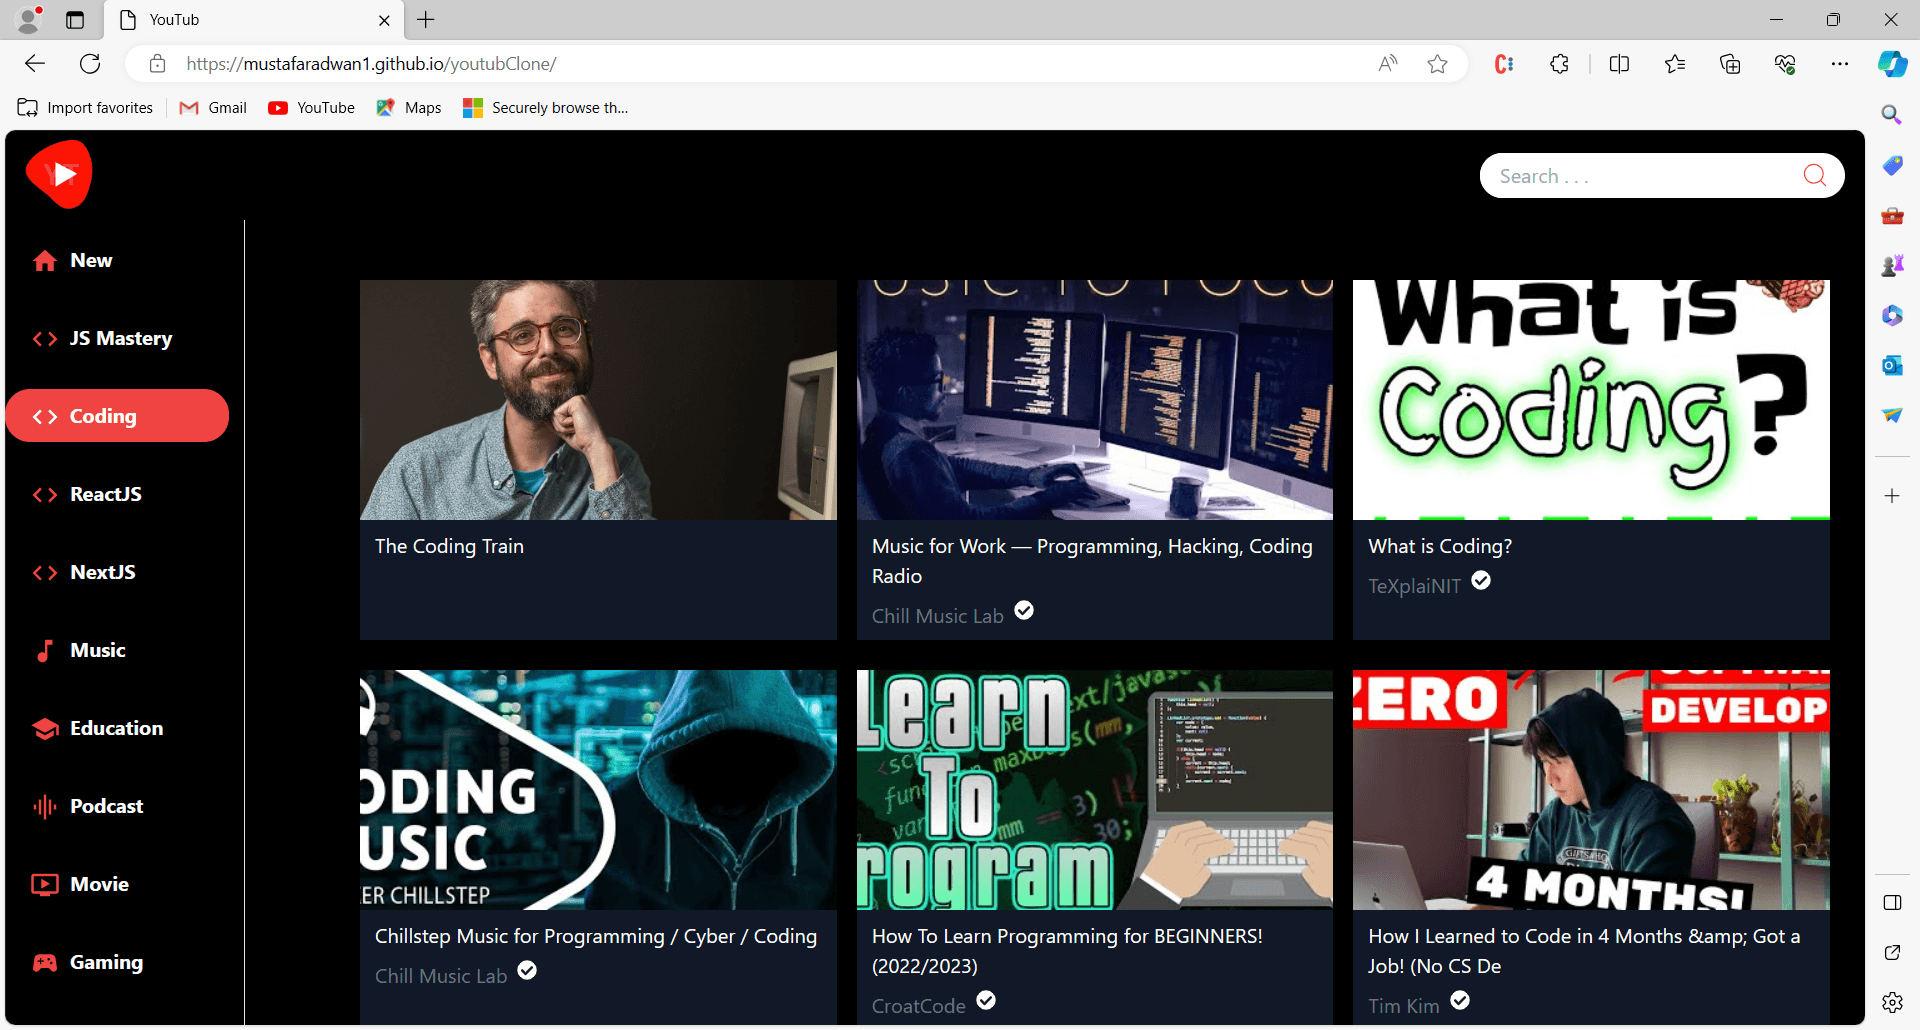
Task: Open Outlook icon in Edge sidebar
Action: click(x=1892, y=365)
